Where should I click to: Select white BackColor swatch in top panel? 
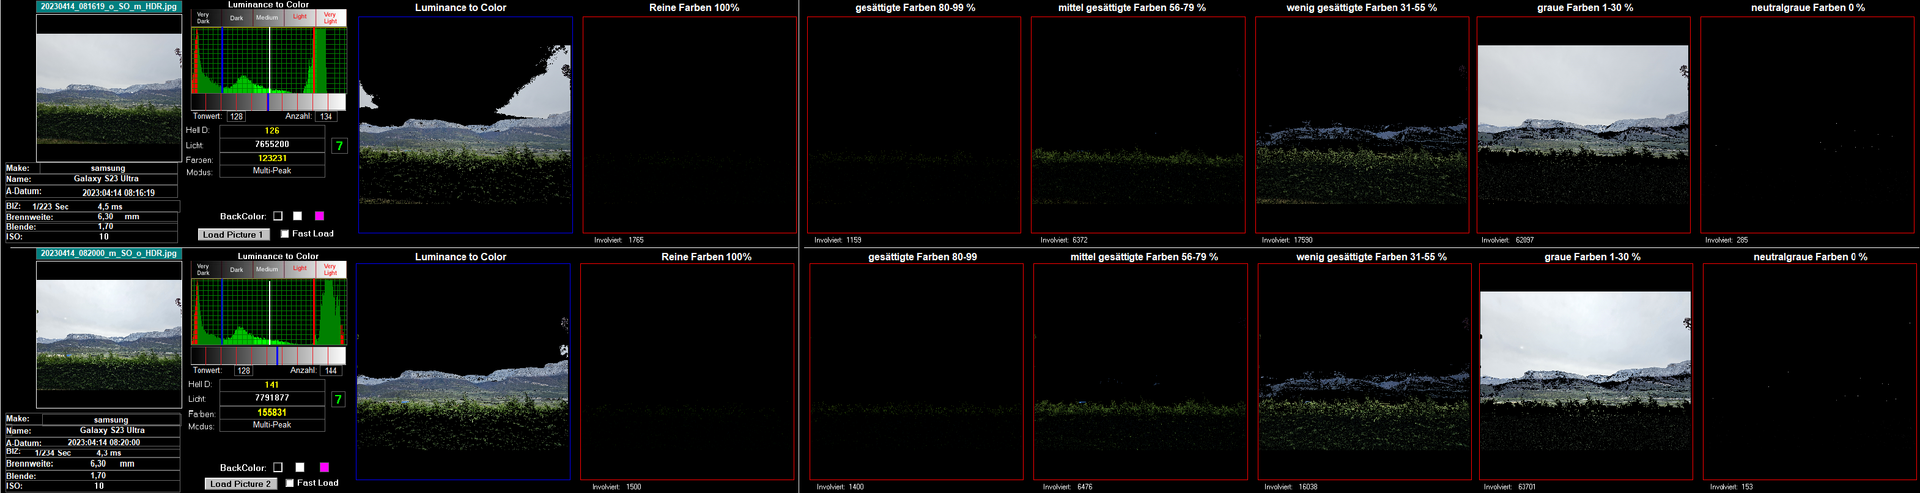298,216
